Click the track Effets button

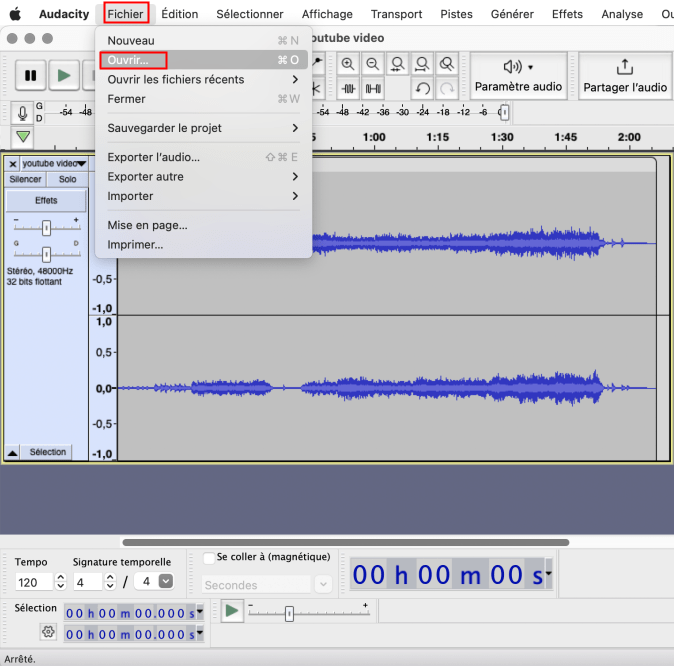(x=46, y=201)
